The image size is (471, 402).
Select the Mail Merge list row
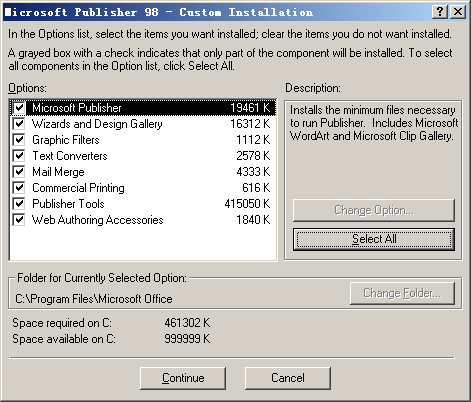click(143, 172)
